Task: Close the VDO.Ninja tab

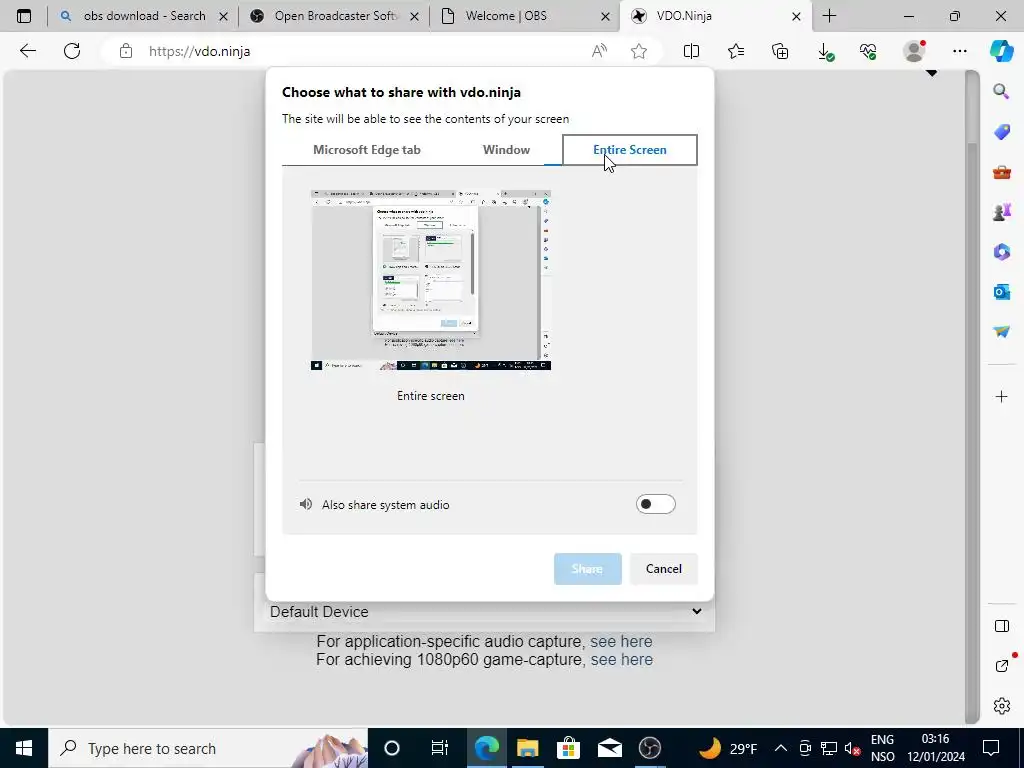Action: (x=796, y=16)
